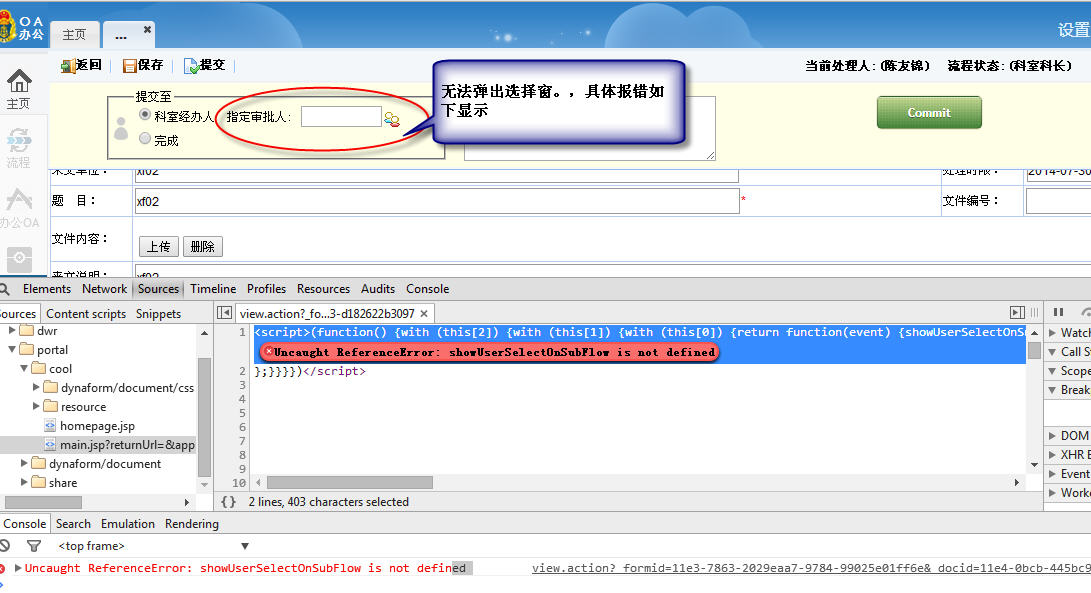This screenshot has height=593, width=1091.
Task: Open the user picker next to 指定审批人
Action: tap(392, 120)
